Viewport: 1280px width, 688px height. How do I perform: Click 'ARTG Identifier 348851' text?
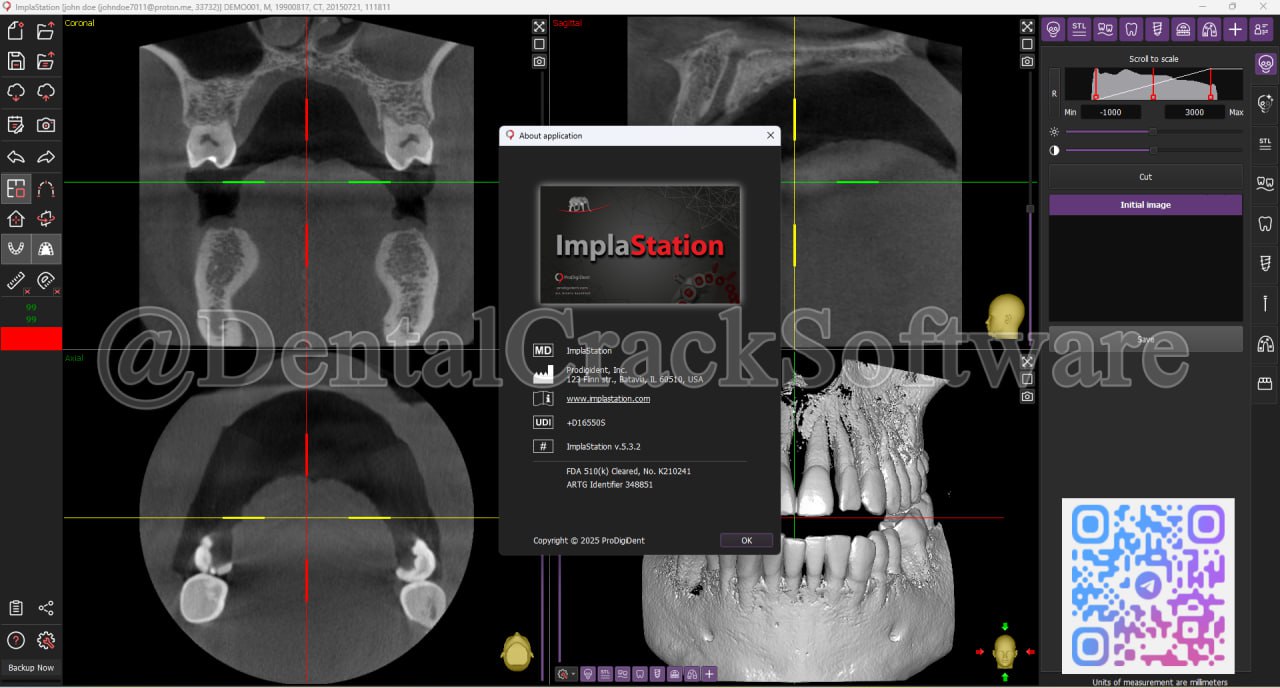pos(609,485)
